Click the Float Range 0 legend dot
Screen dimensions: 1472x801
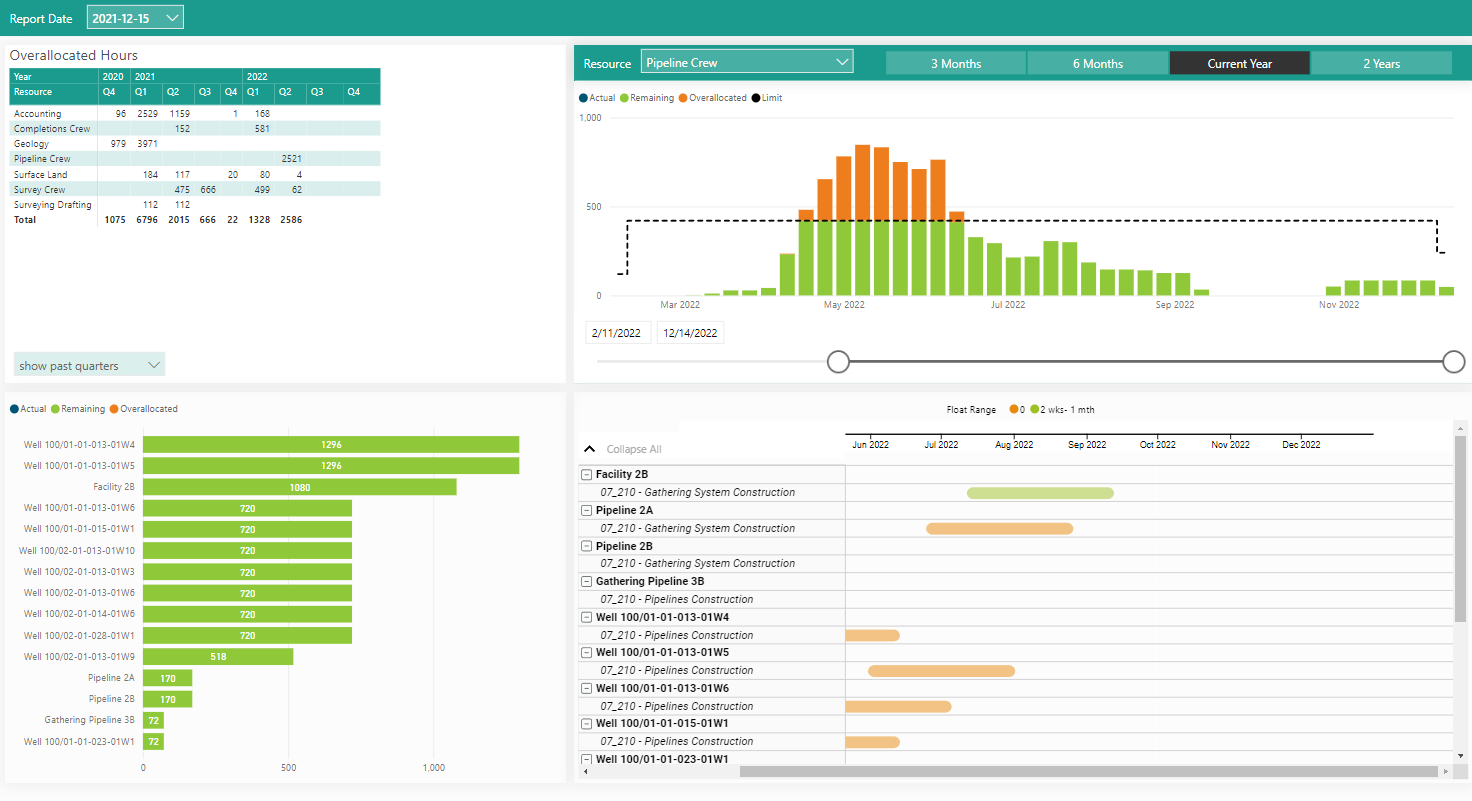pyautogui.click(x=1014, y=410)
